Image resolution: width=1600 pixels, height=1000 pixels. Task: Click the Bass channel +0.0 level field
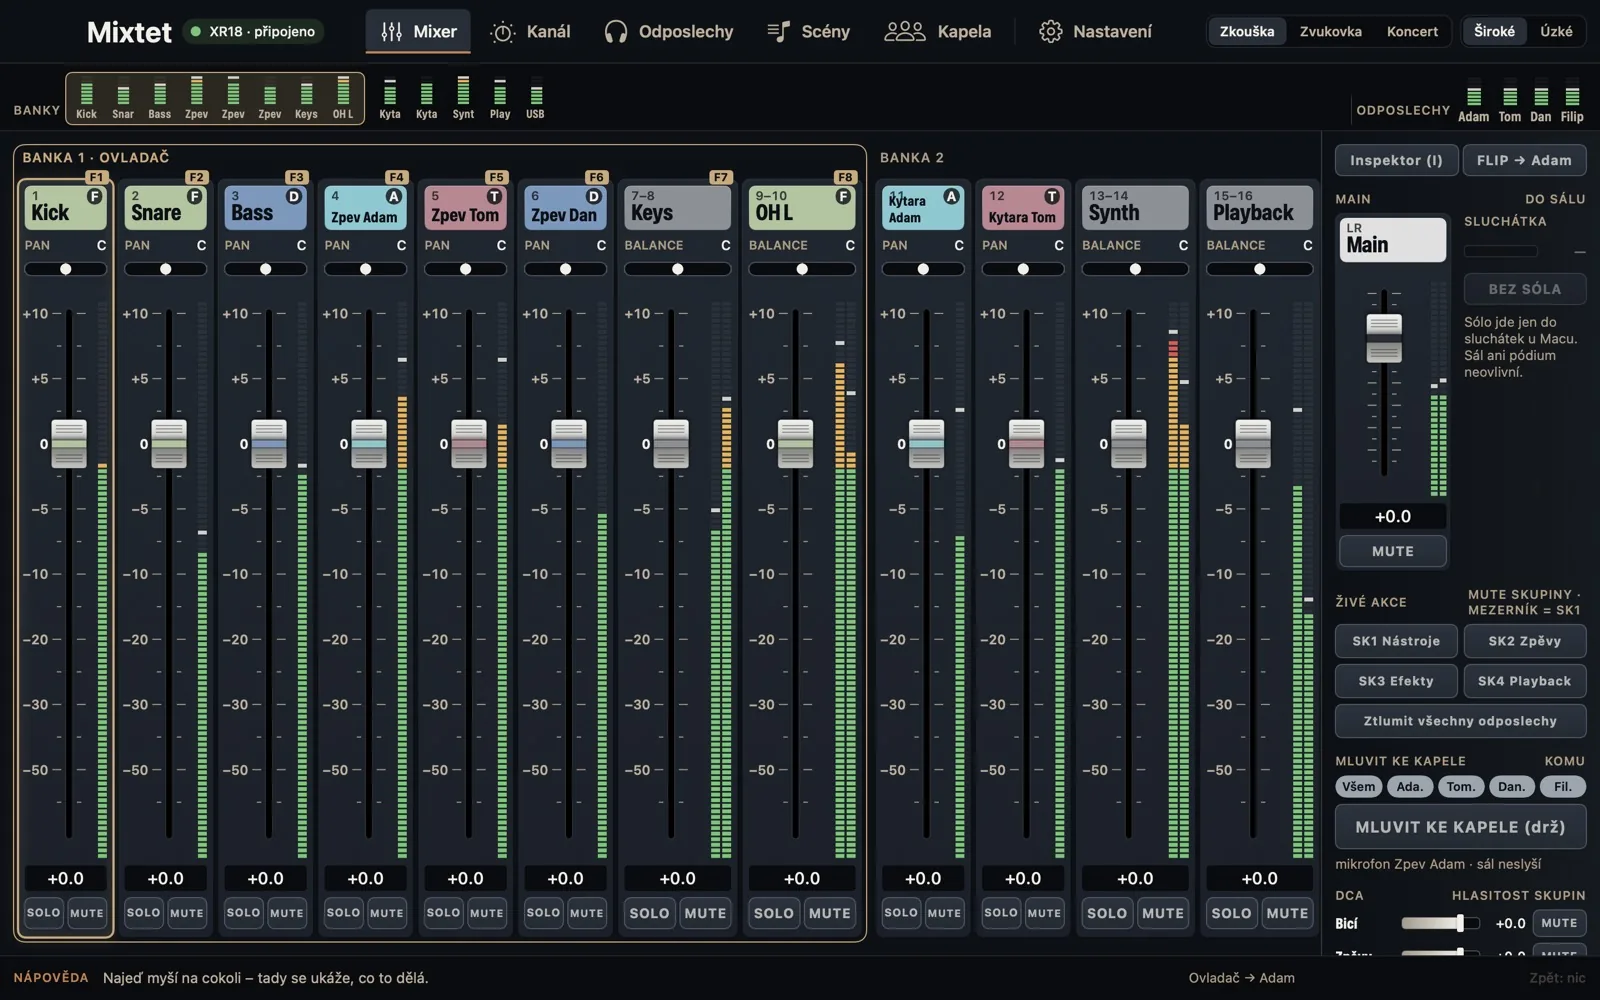pyautogui.click(x=266, y=878)
